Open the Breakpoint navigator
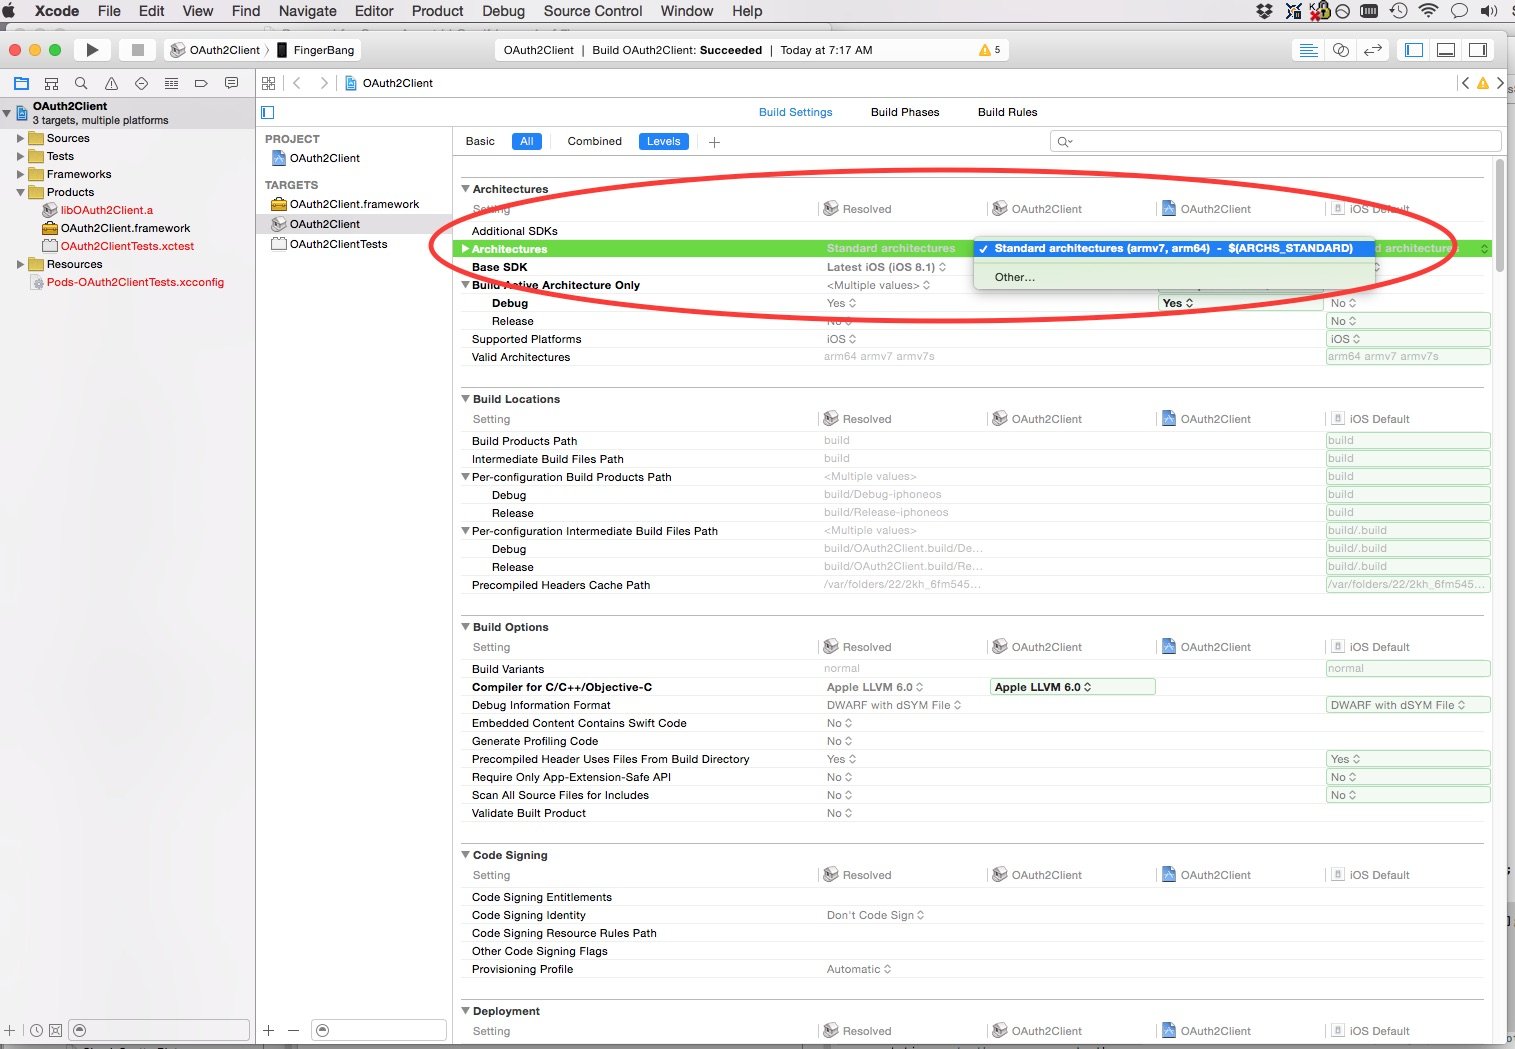This screenshot has height=1049, width=1515. pyautogui.click(x=201, y=83)
